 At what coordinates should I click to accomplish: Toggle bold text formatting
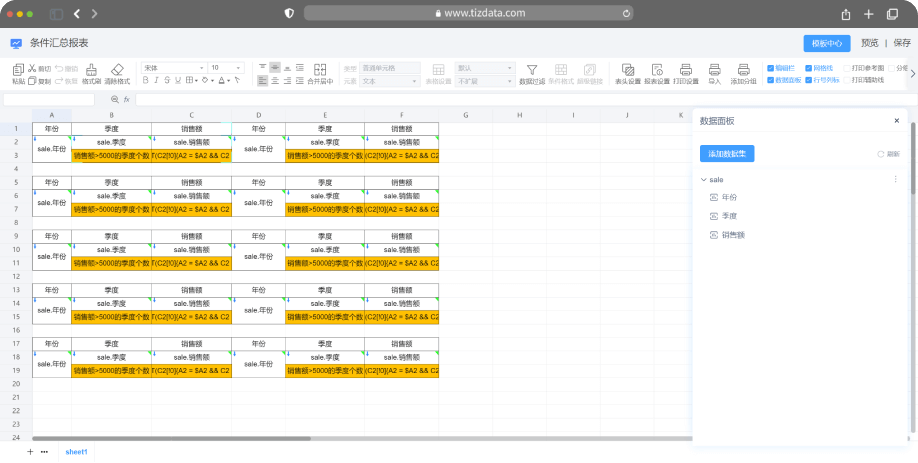pyautogui.click(x=145, y=80)
